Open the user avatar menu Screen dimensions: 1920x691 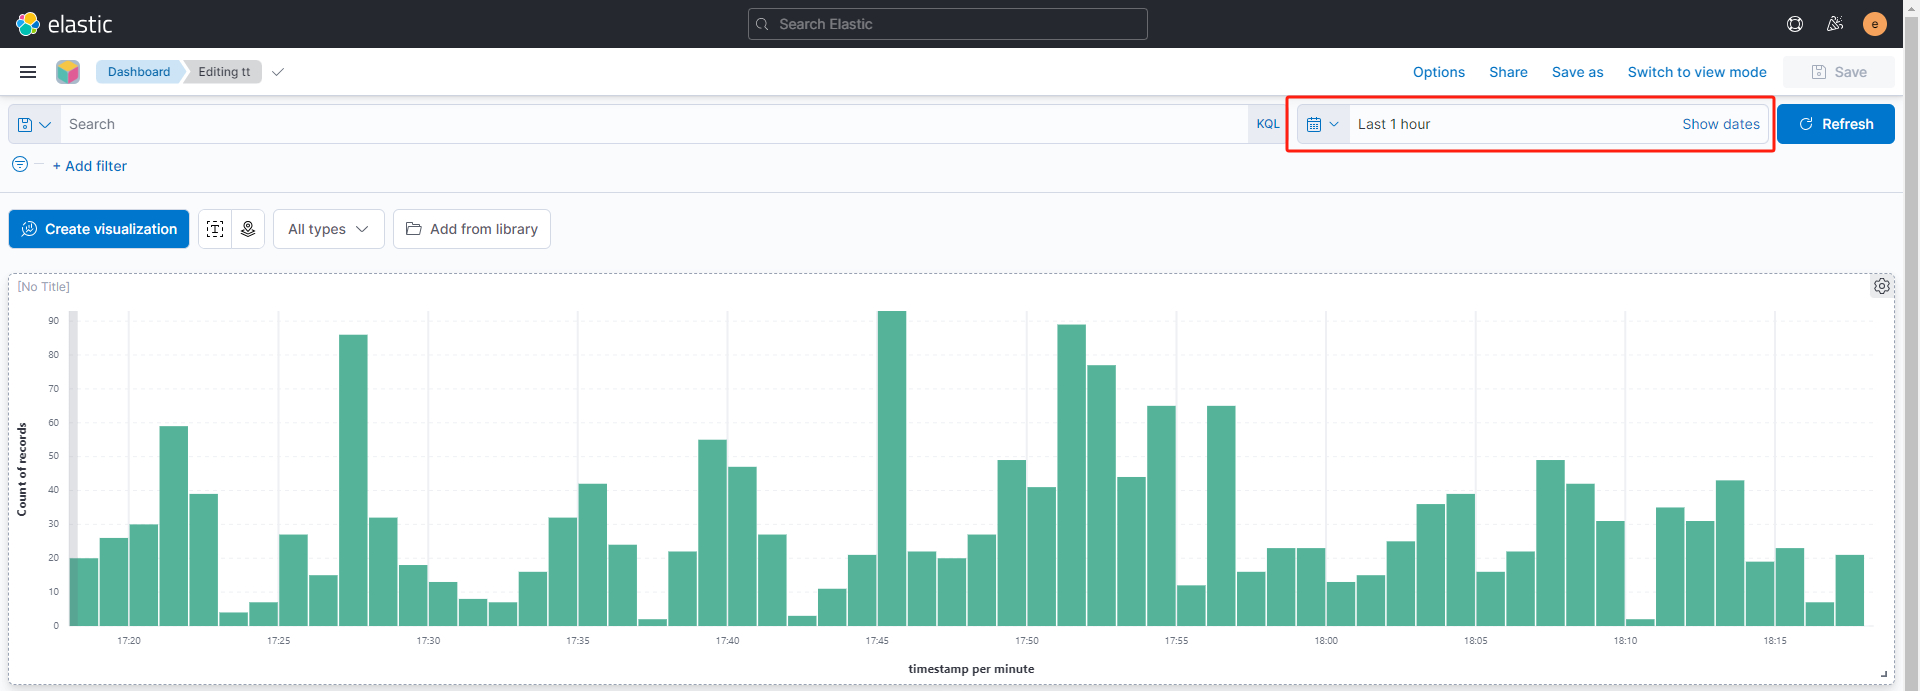pos(1875,24)
